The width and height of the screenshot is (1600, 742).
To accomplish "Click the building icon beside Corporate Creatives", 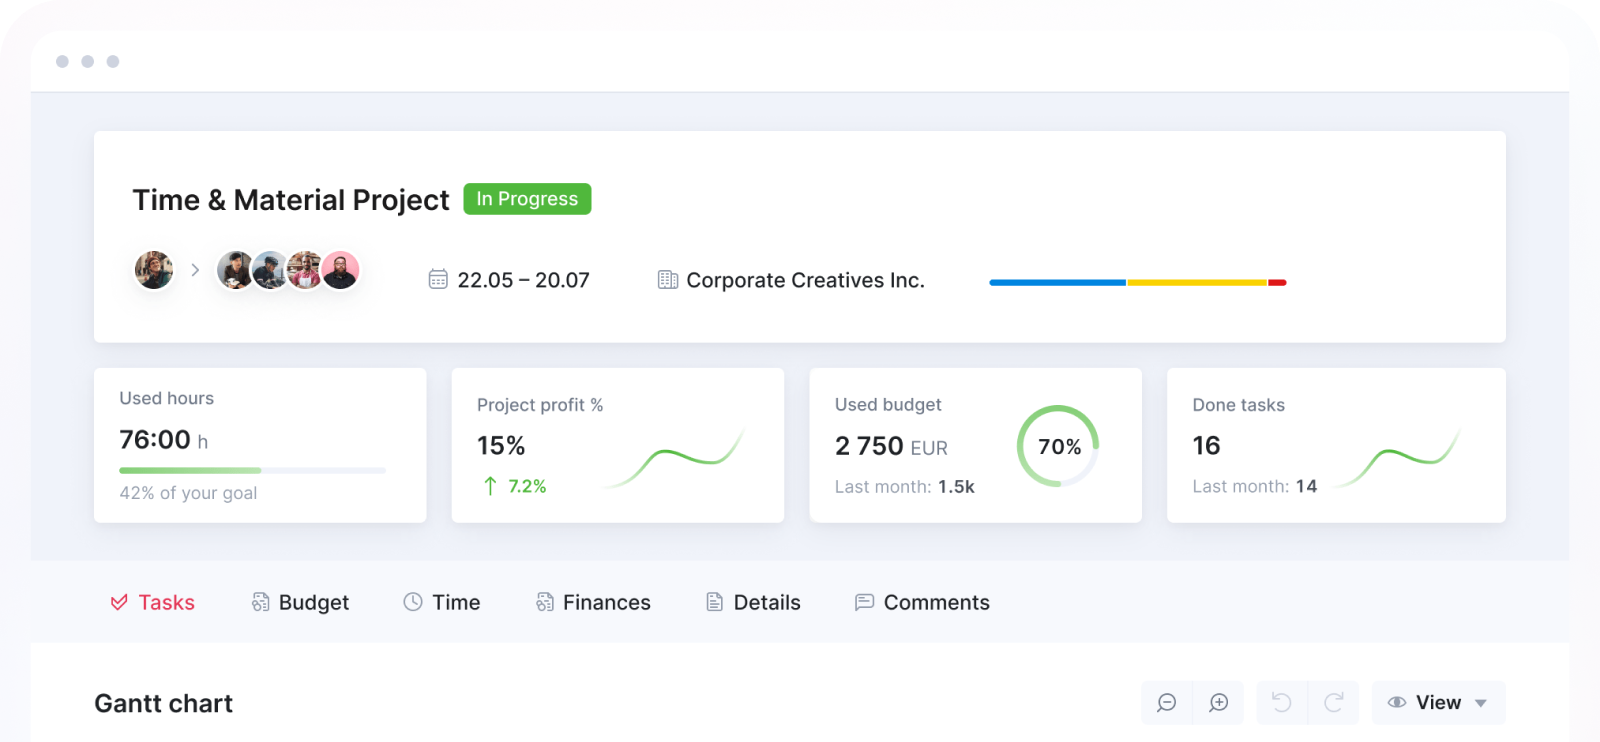I will [x=667, y=280].
